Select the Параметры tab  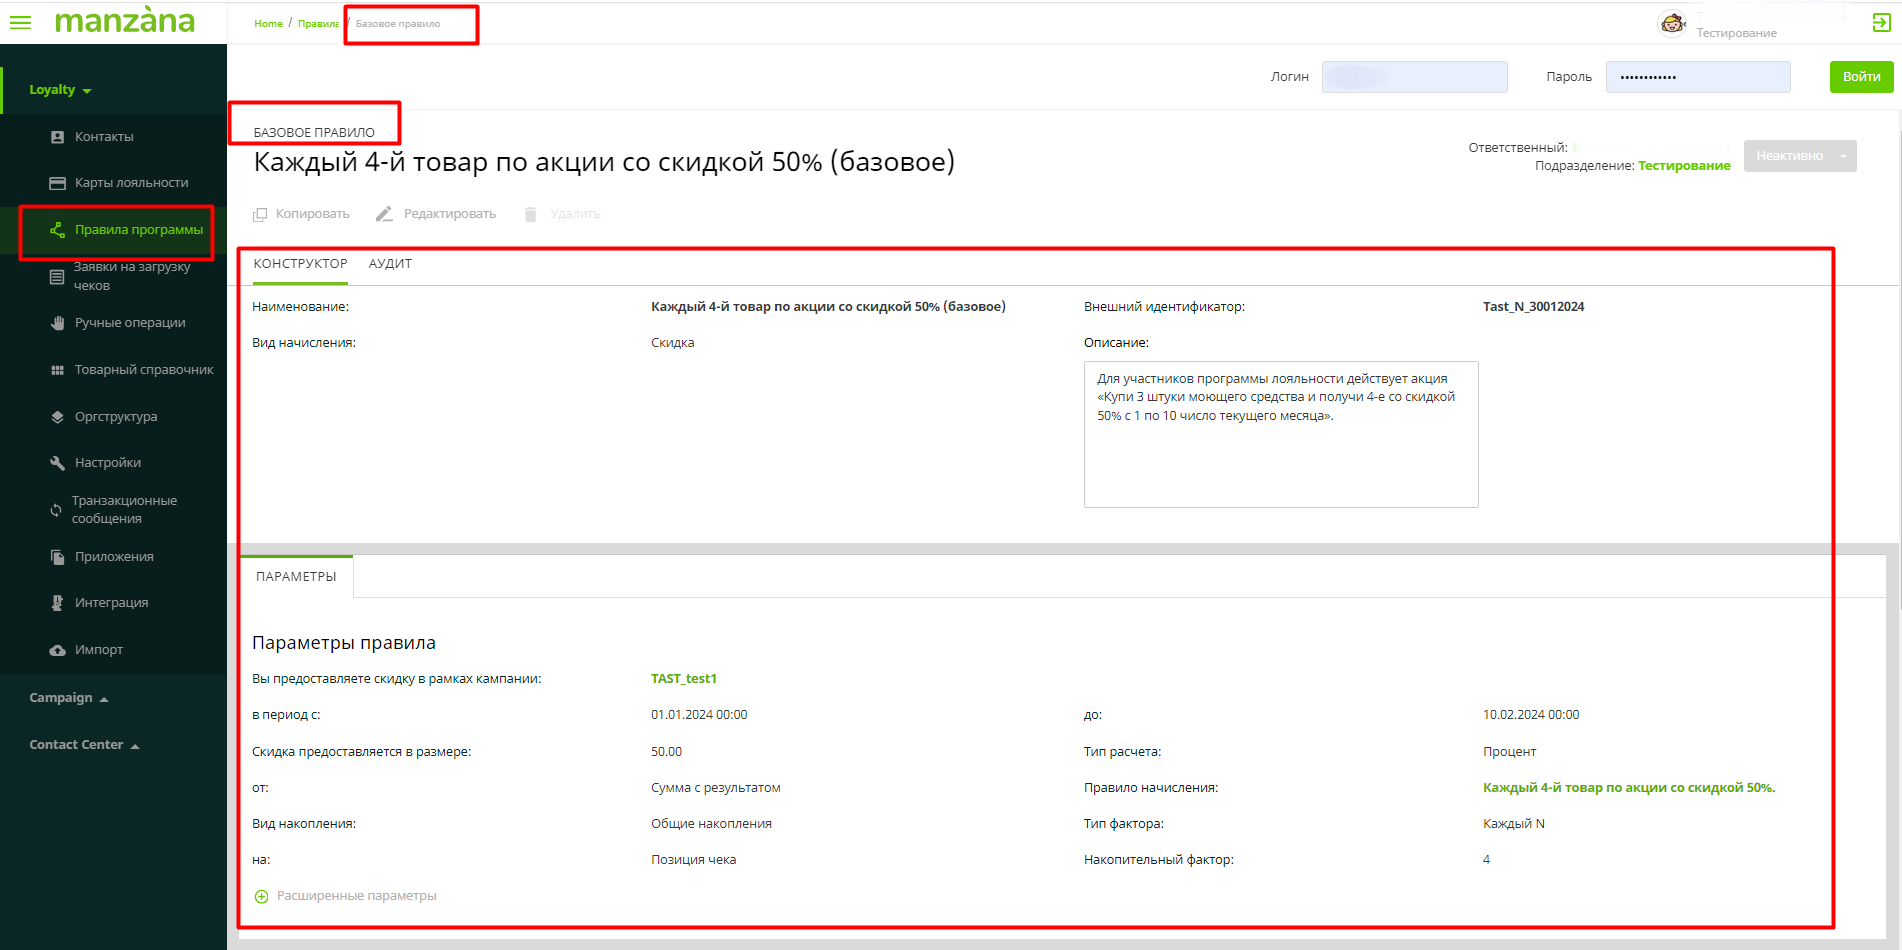tap(296, 577)
